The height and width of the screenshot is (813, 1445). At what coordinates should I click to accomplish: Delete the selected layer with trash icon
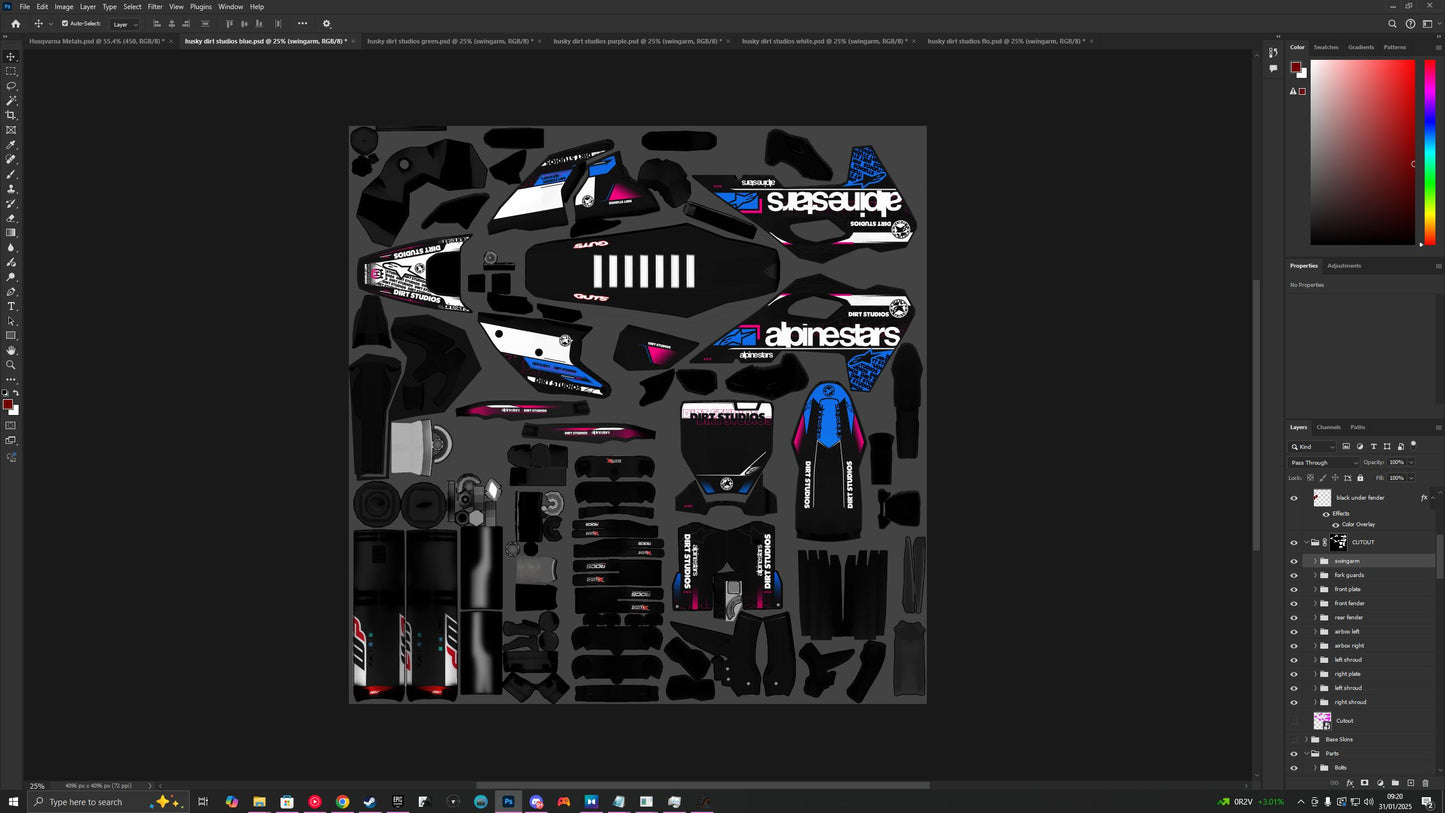[x=1426, y=783]
